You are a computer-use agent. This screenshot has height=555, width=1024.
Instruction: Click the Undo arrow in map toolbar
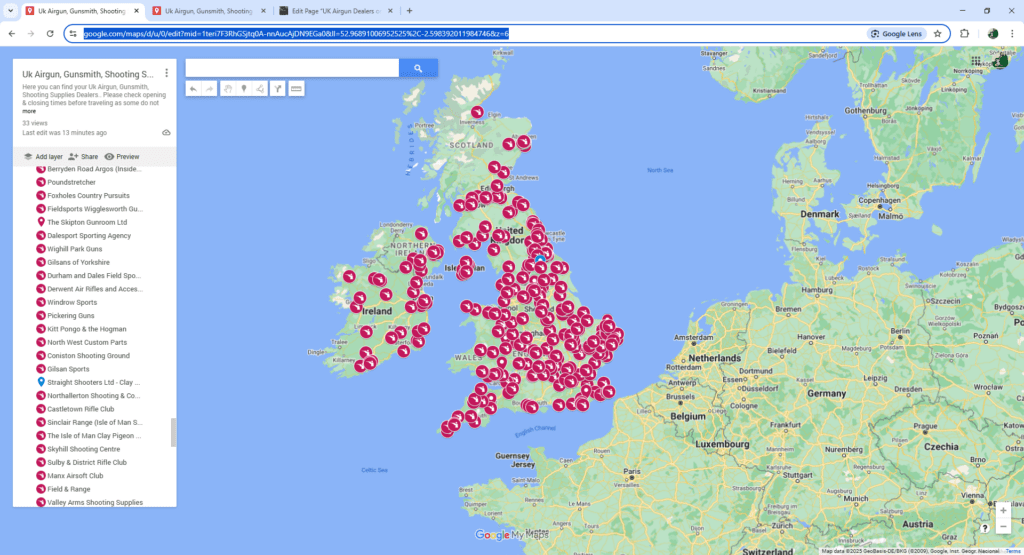tap(193, 89)
